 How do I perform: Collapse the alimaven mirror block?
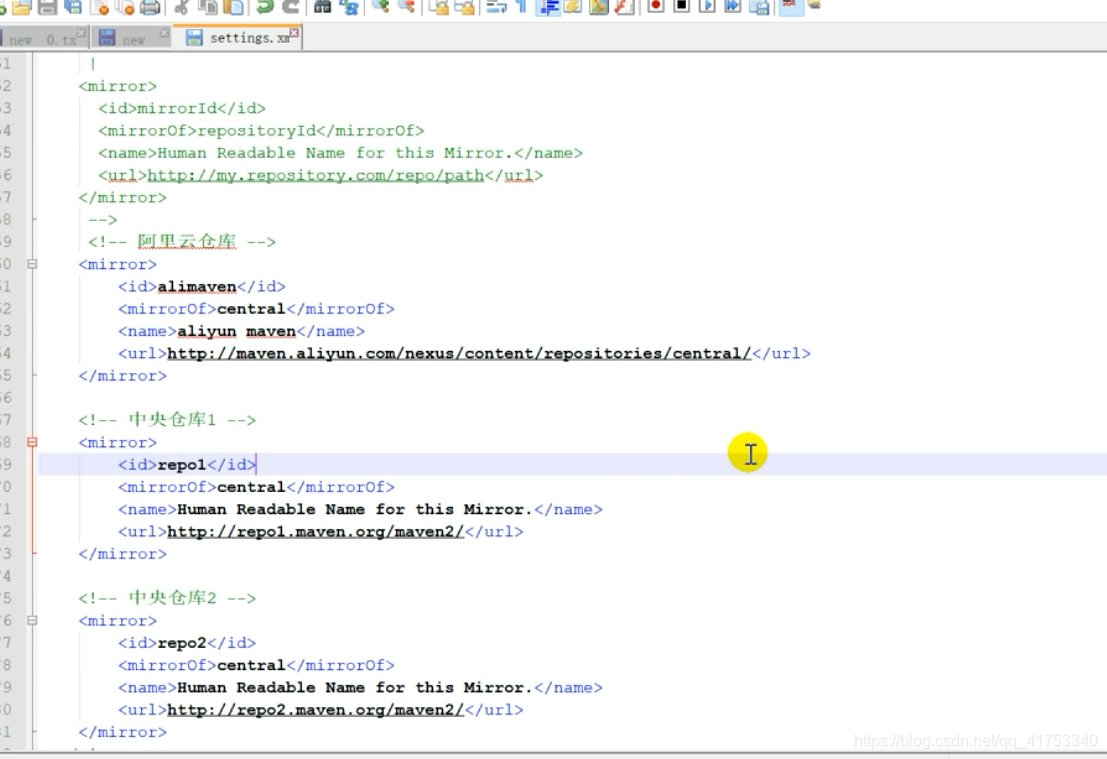[32, 263]
